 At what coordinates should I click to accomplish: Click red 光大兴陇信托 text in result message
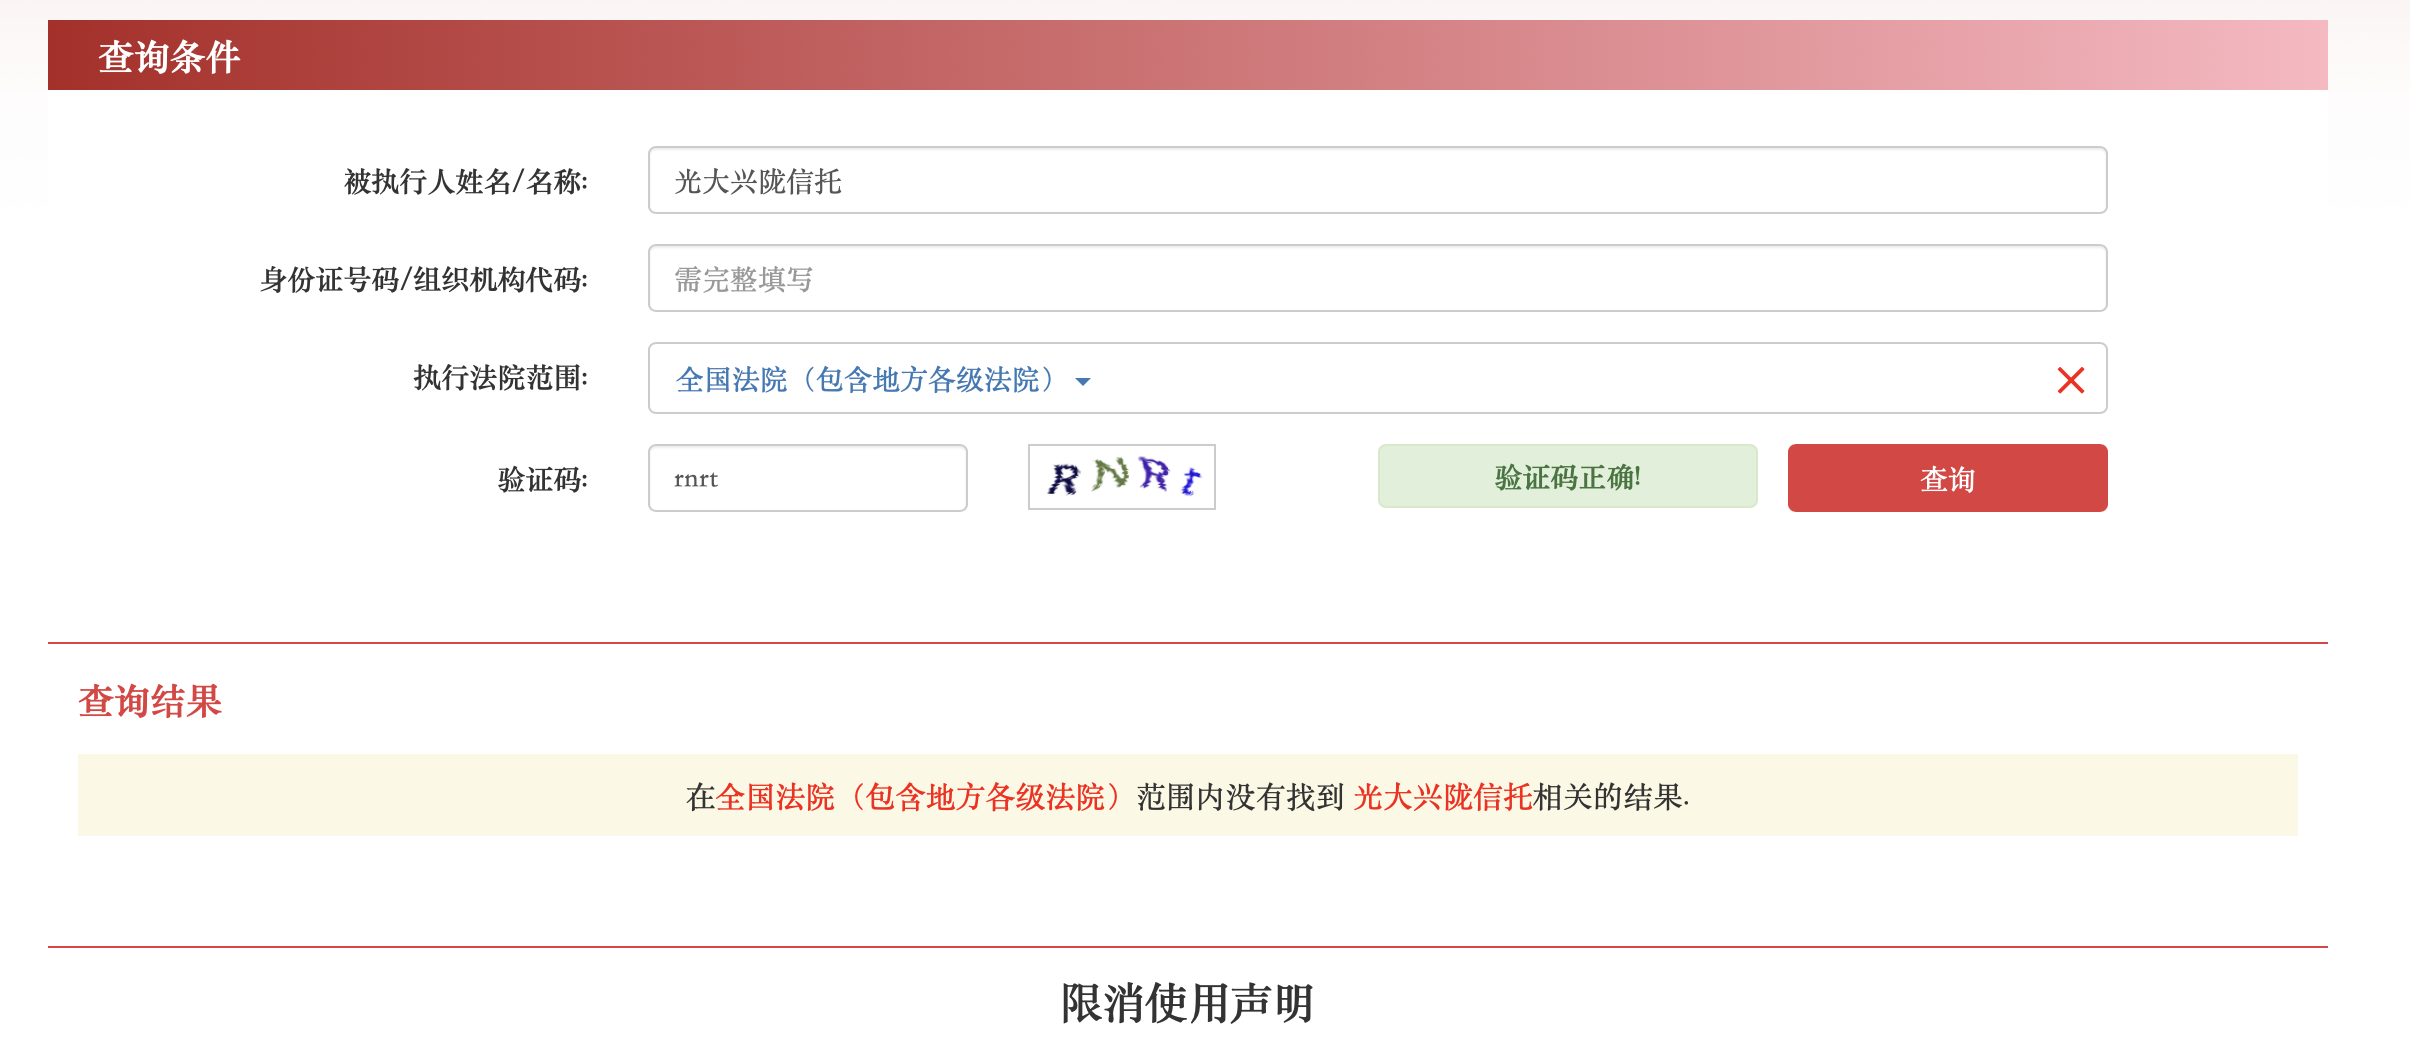tap(1442, 797)
